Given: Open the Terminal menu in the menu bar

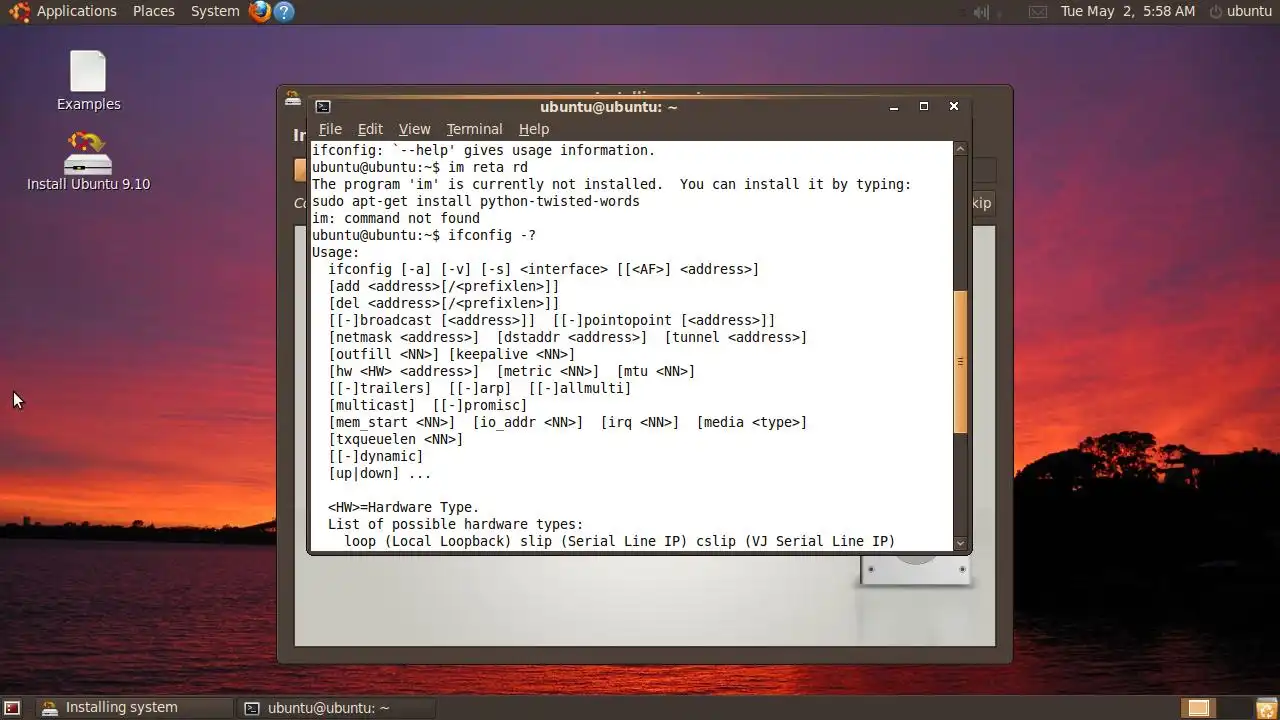Looking at the screenshot, I should click(474, 129).
